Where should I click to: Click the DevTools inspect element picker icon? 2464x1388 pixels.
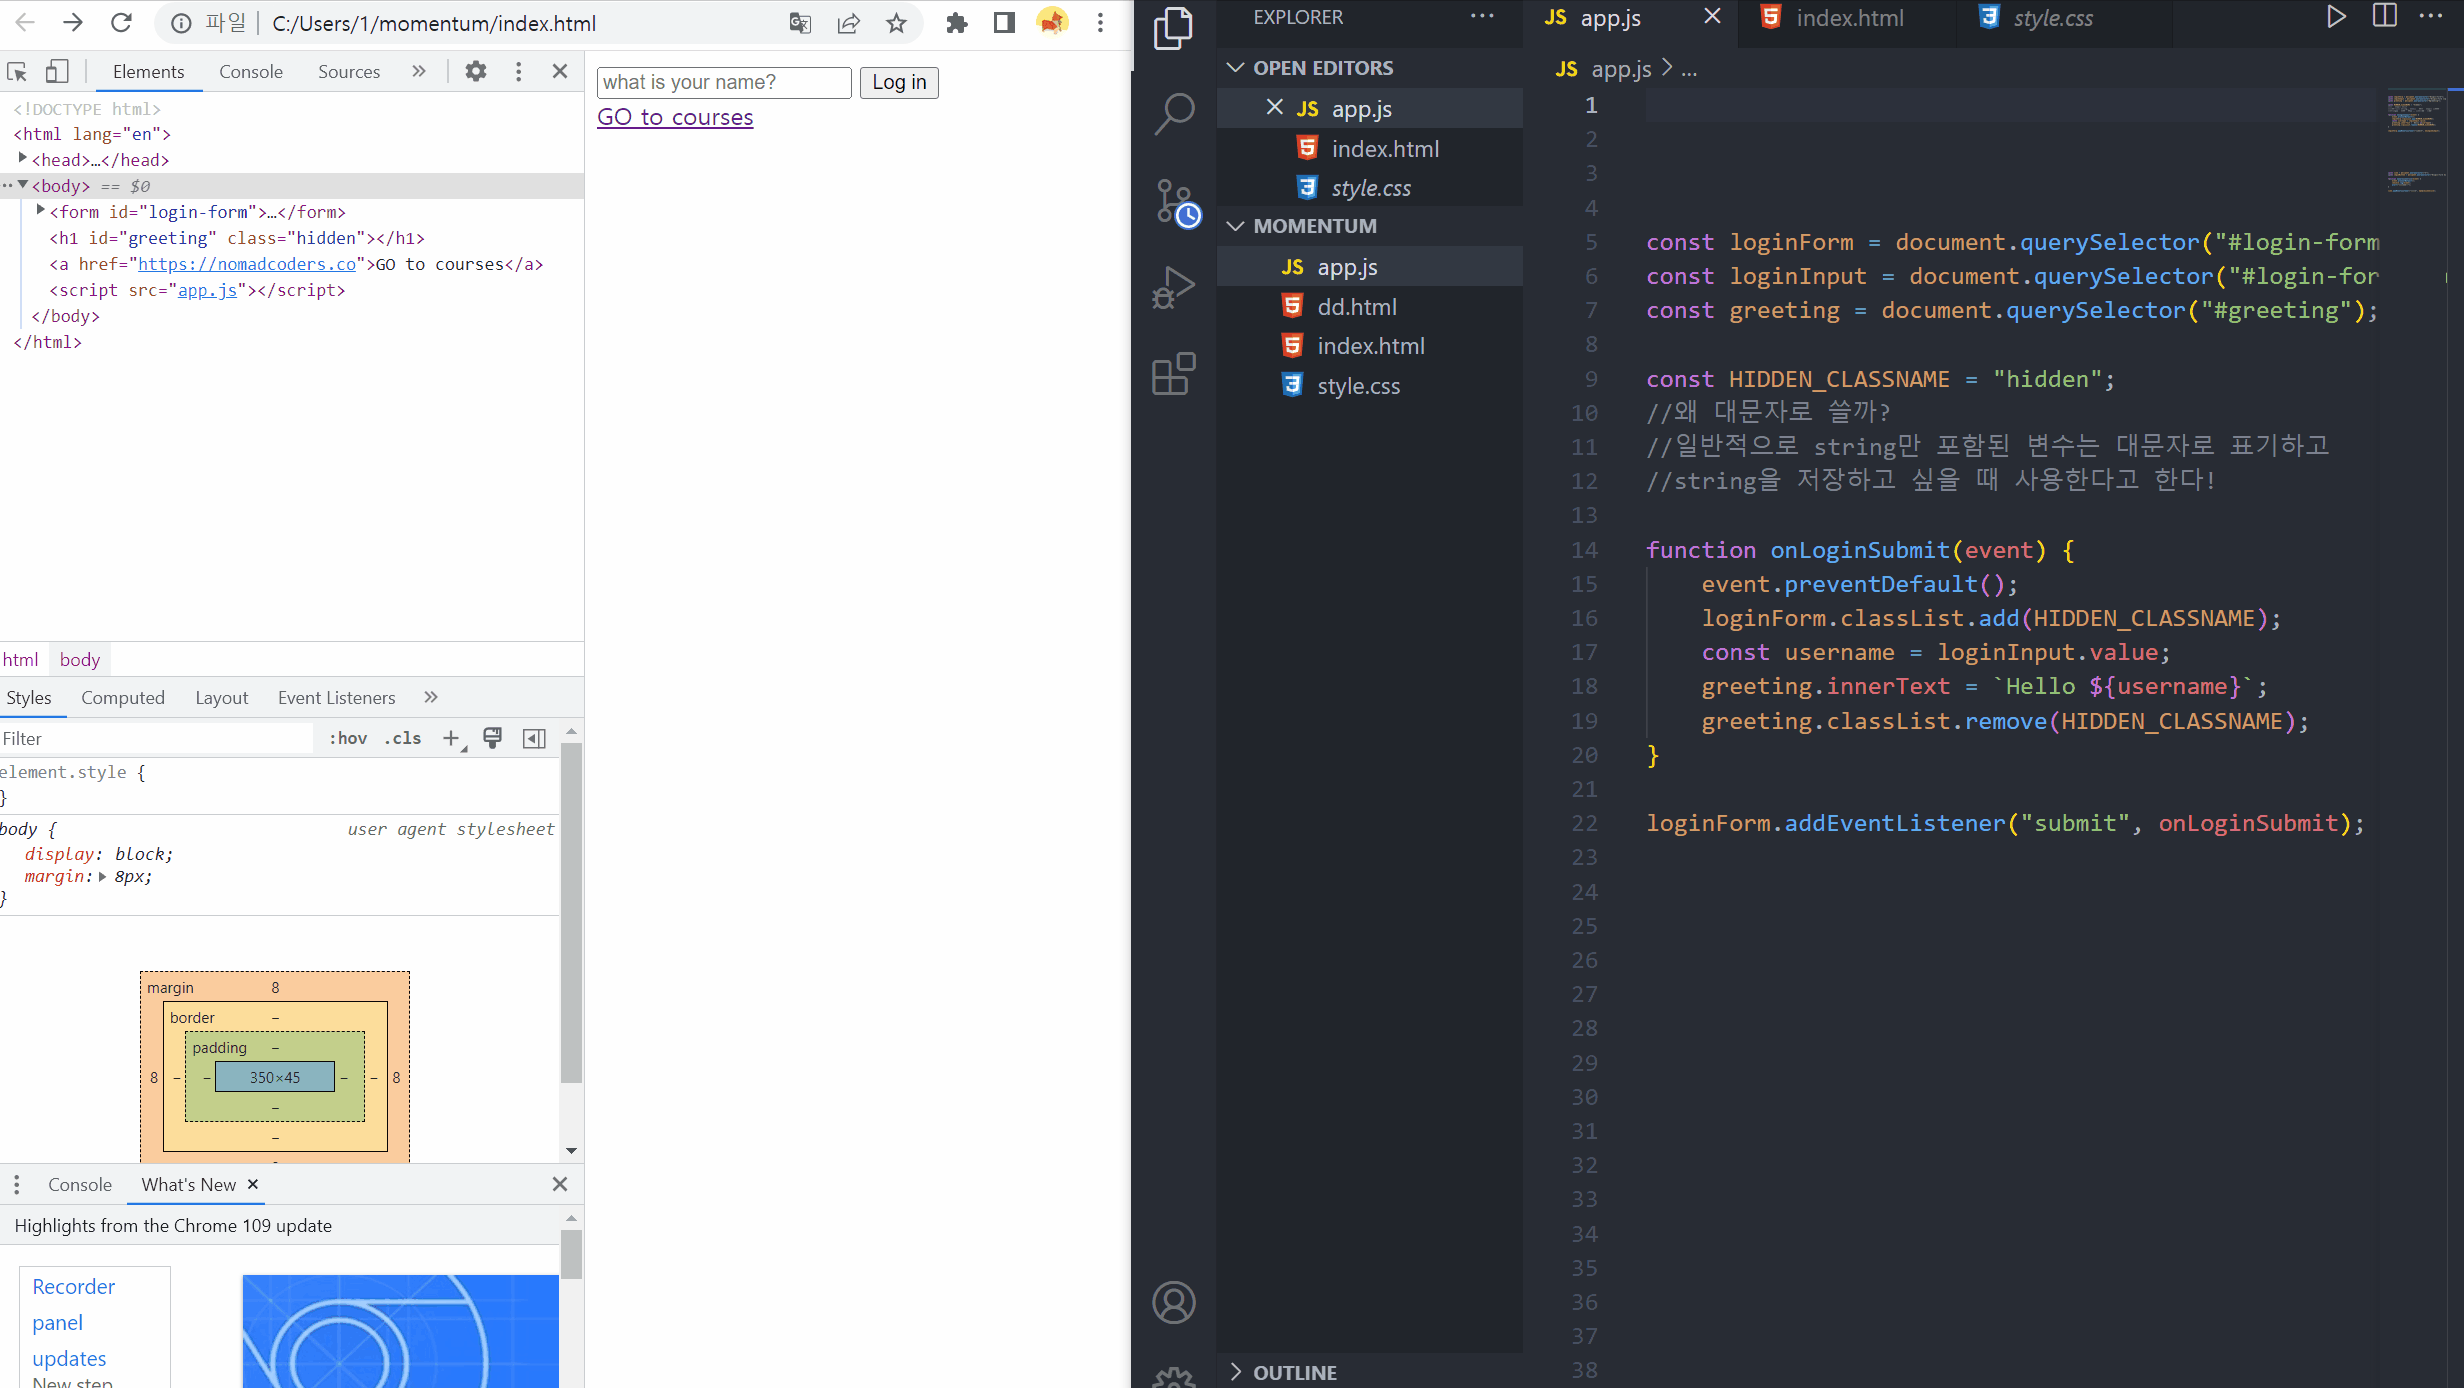(17, 72)
